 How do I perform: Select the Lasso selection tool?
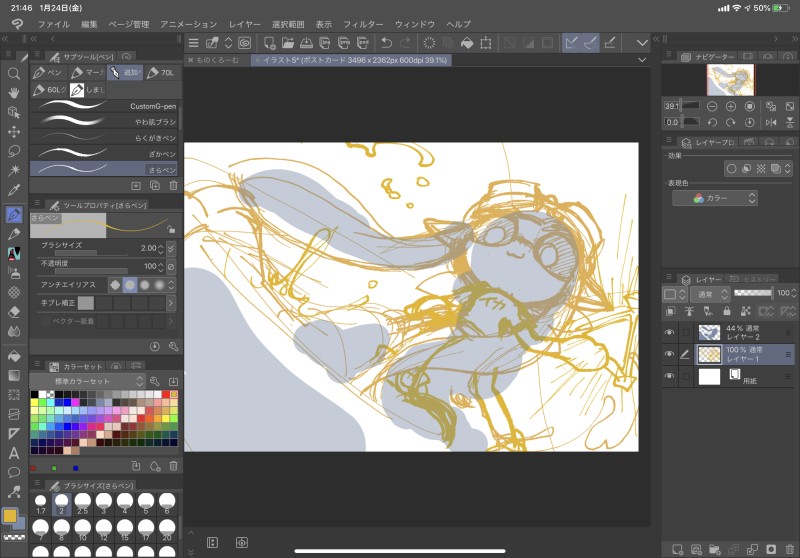[x=14, y=151]
